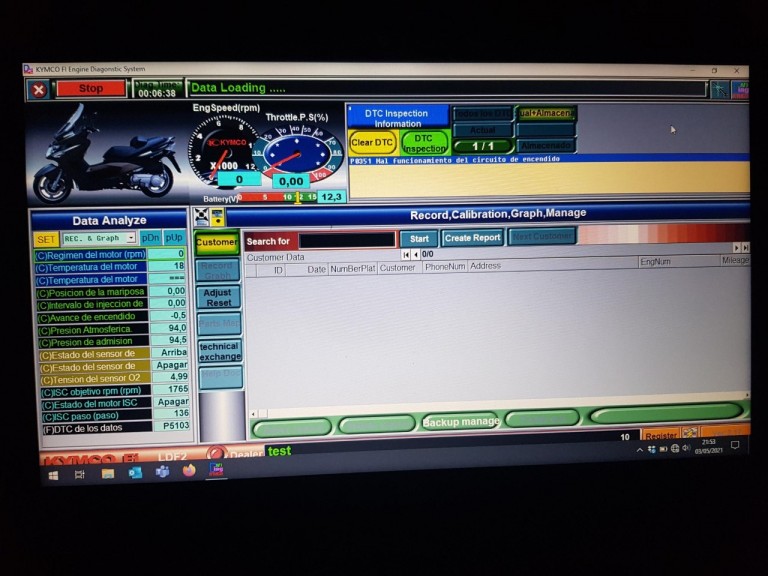768x576 pixels.
Task: Click the green DTC Inspection button
Action: click(424, 143)
